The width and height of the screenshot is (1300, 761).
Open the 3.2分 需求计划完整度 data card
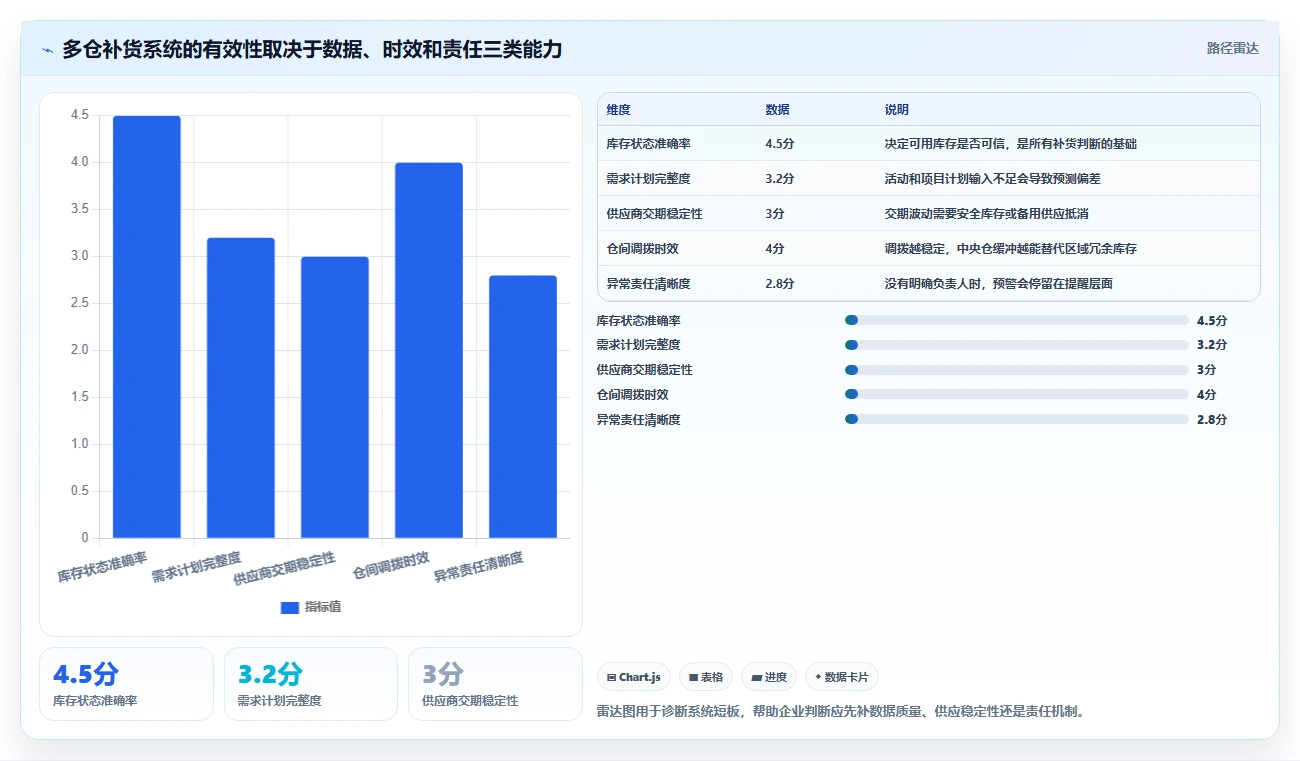(311, 684)
